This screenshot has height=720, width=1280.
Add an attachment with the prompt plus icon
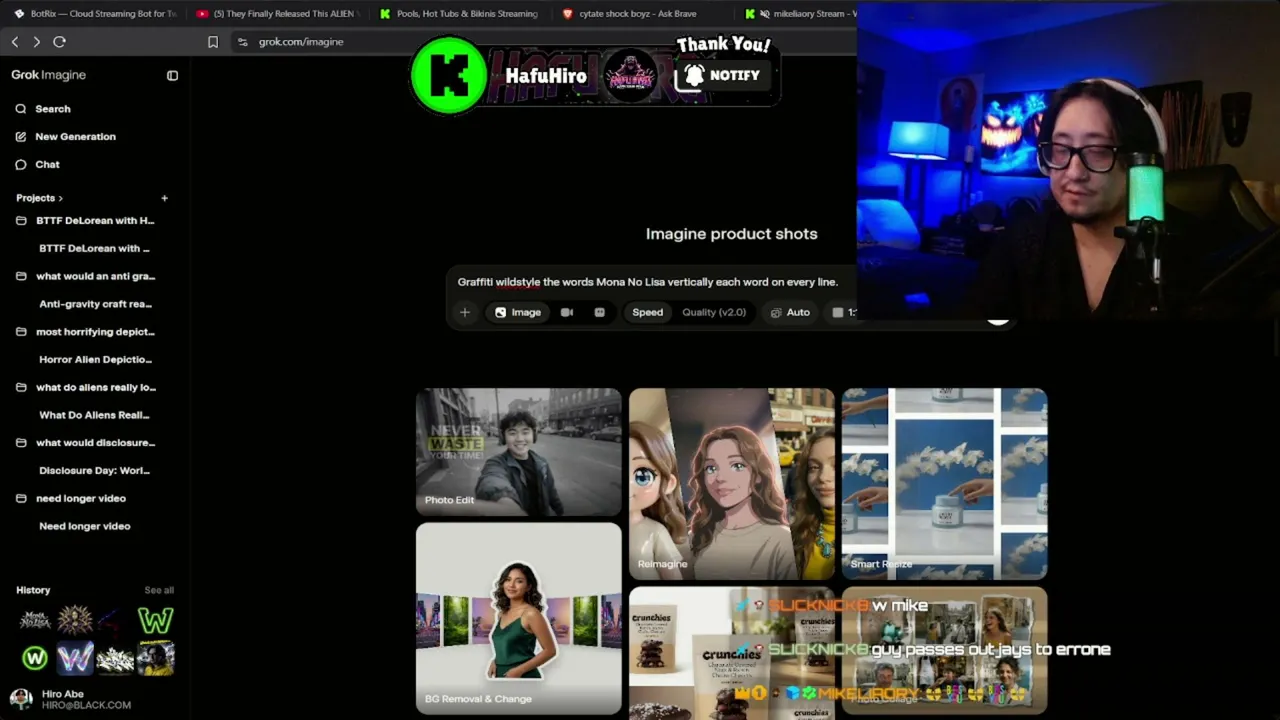click(464, 312)
